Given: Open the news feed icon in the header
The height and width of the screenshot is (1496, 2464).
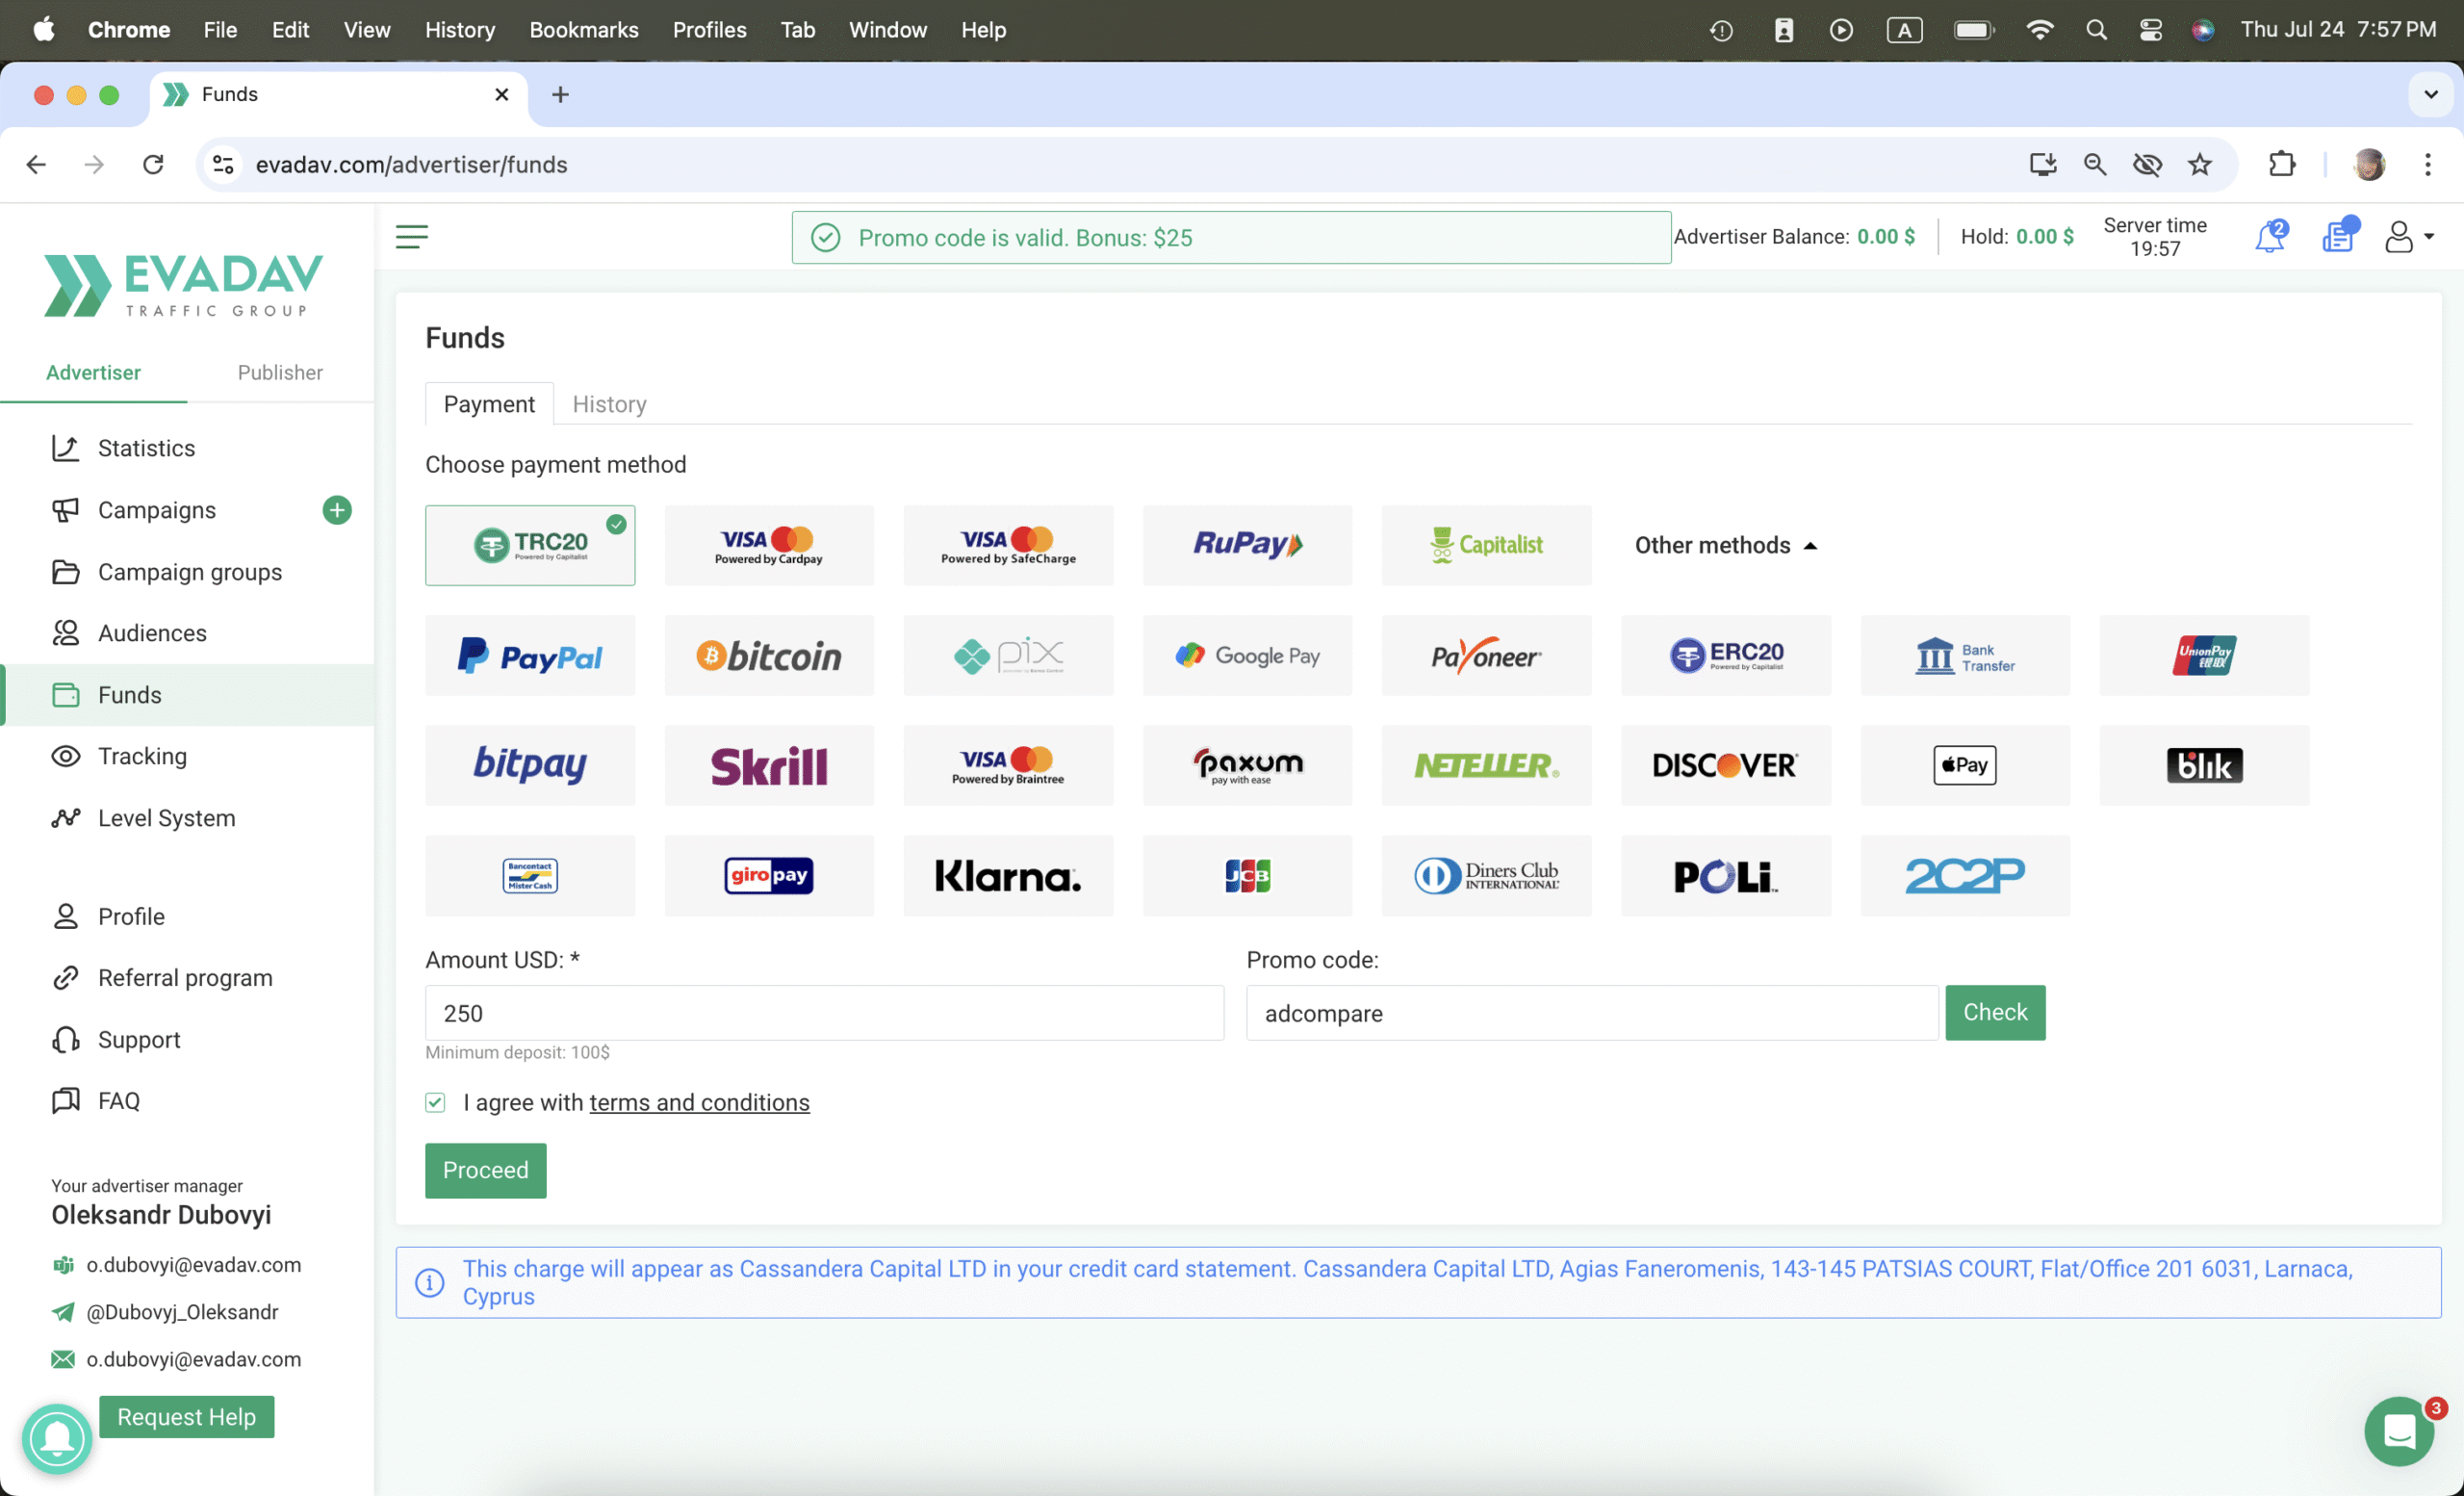Looking at the screenshot, I should [x=2338, y=236].
